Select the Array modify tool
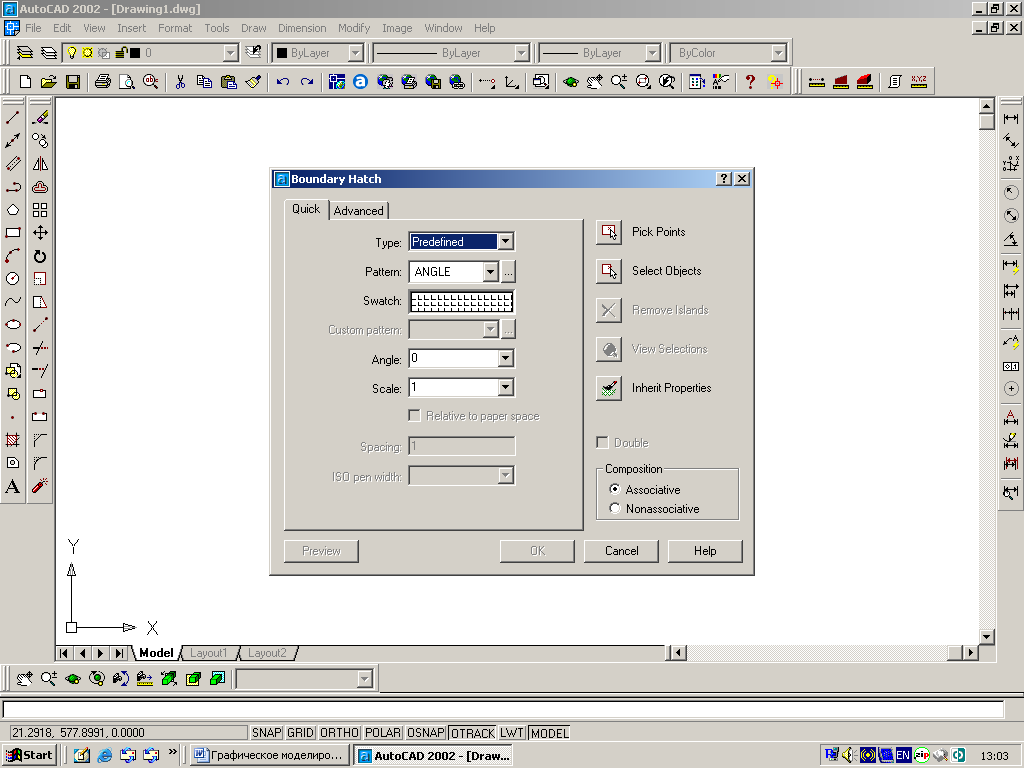Viewport: 1024px width, 768px height. tap(40, 210)
